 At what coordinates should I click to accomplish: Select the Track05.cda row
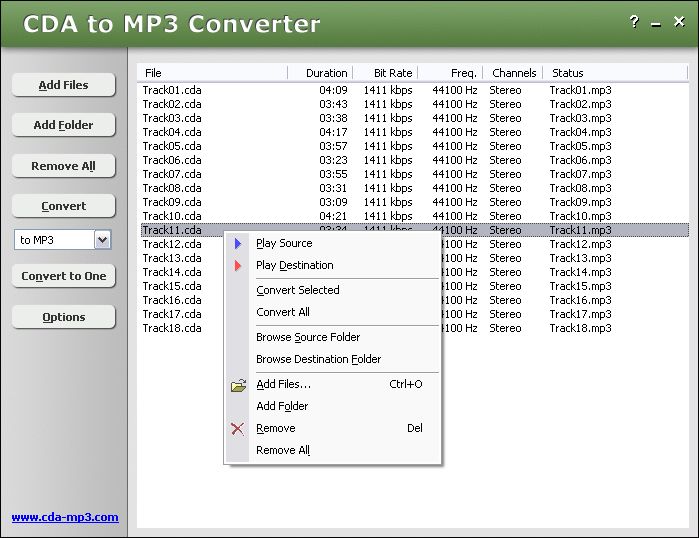point(415,146)
